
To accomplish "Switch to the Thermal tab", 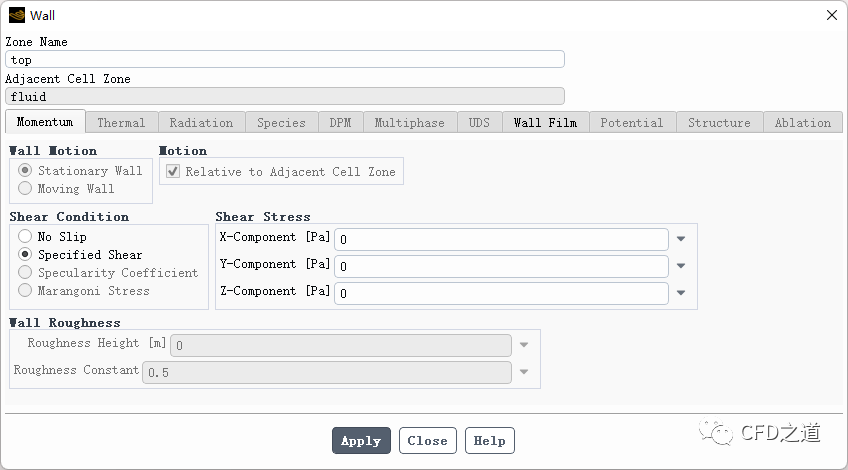I will pos(121,122).
